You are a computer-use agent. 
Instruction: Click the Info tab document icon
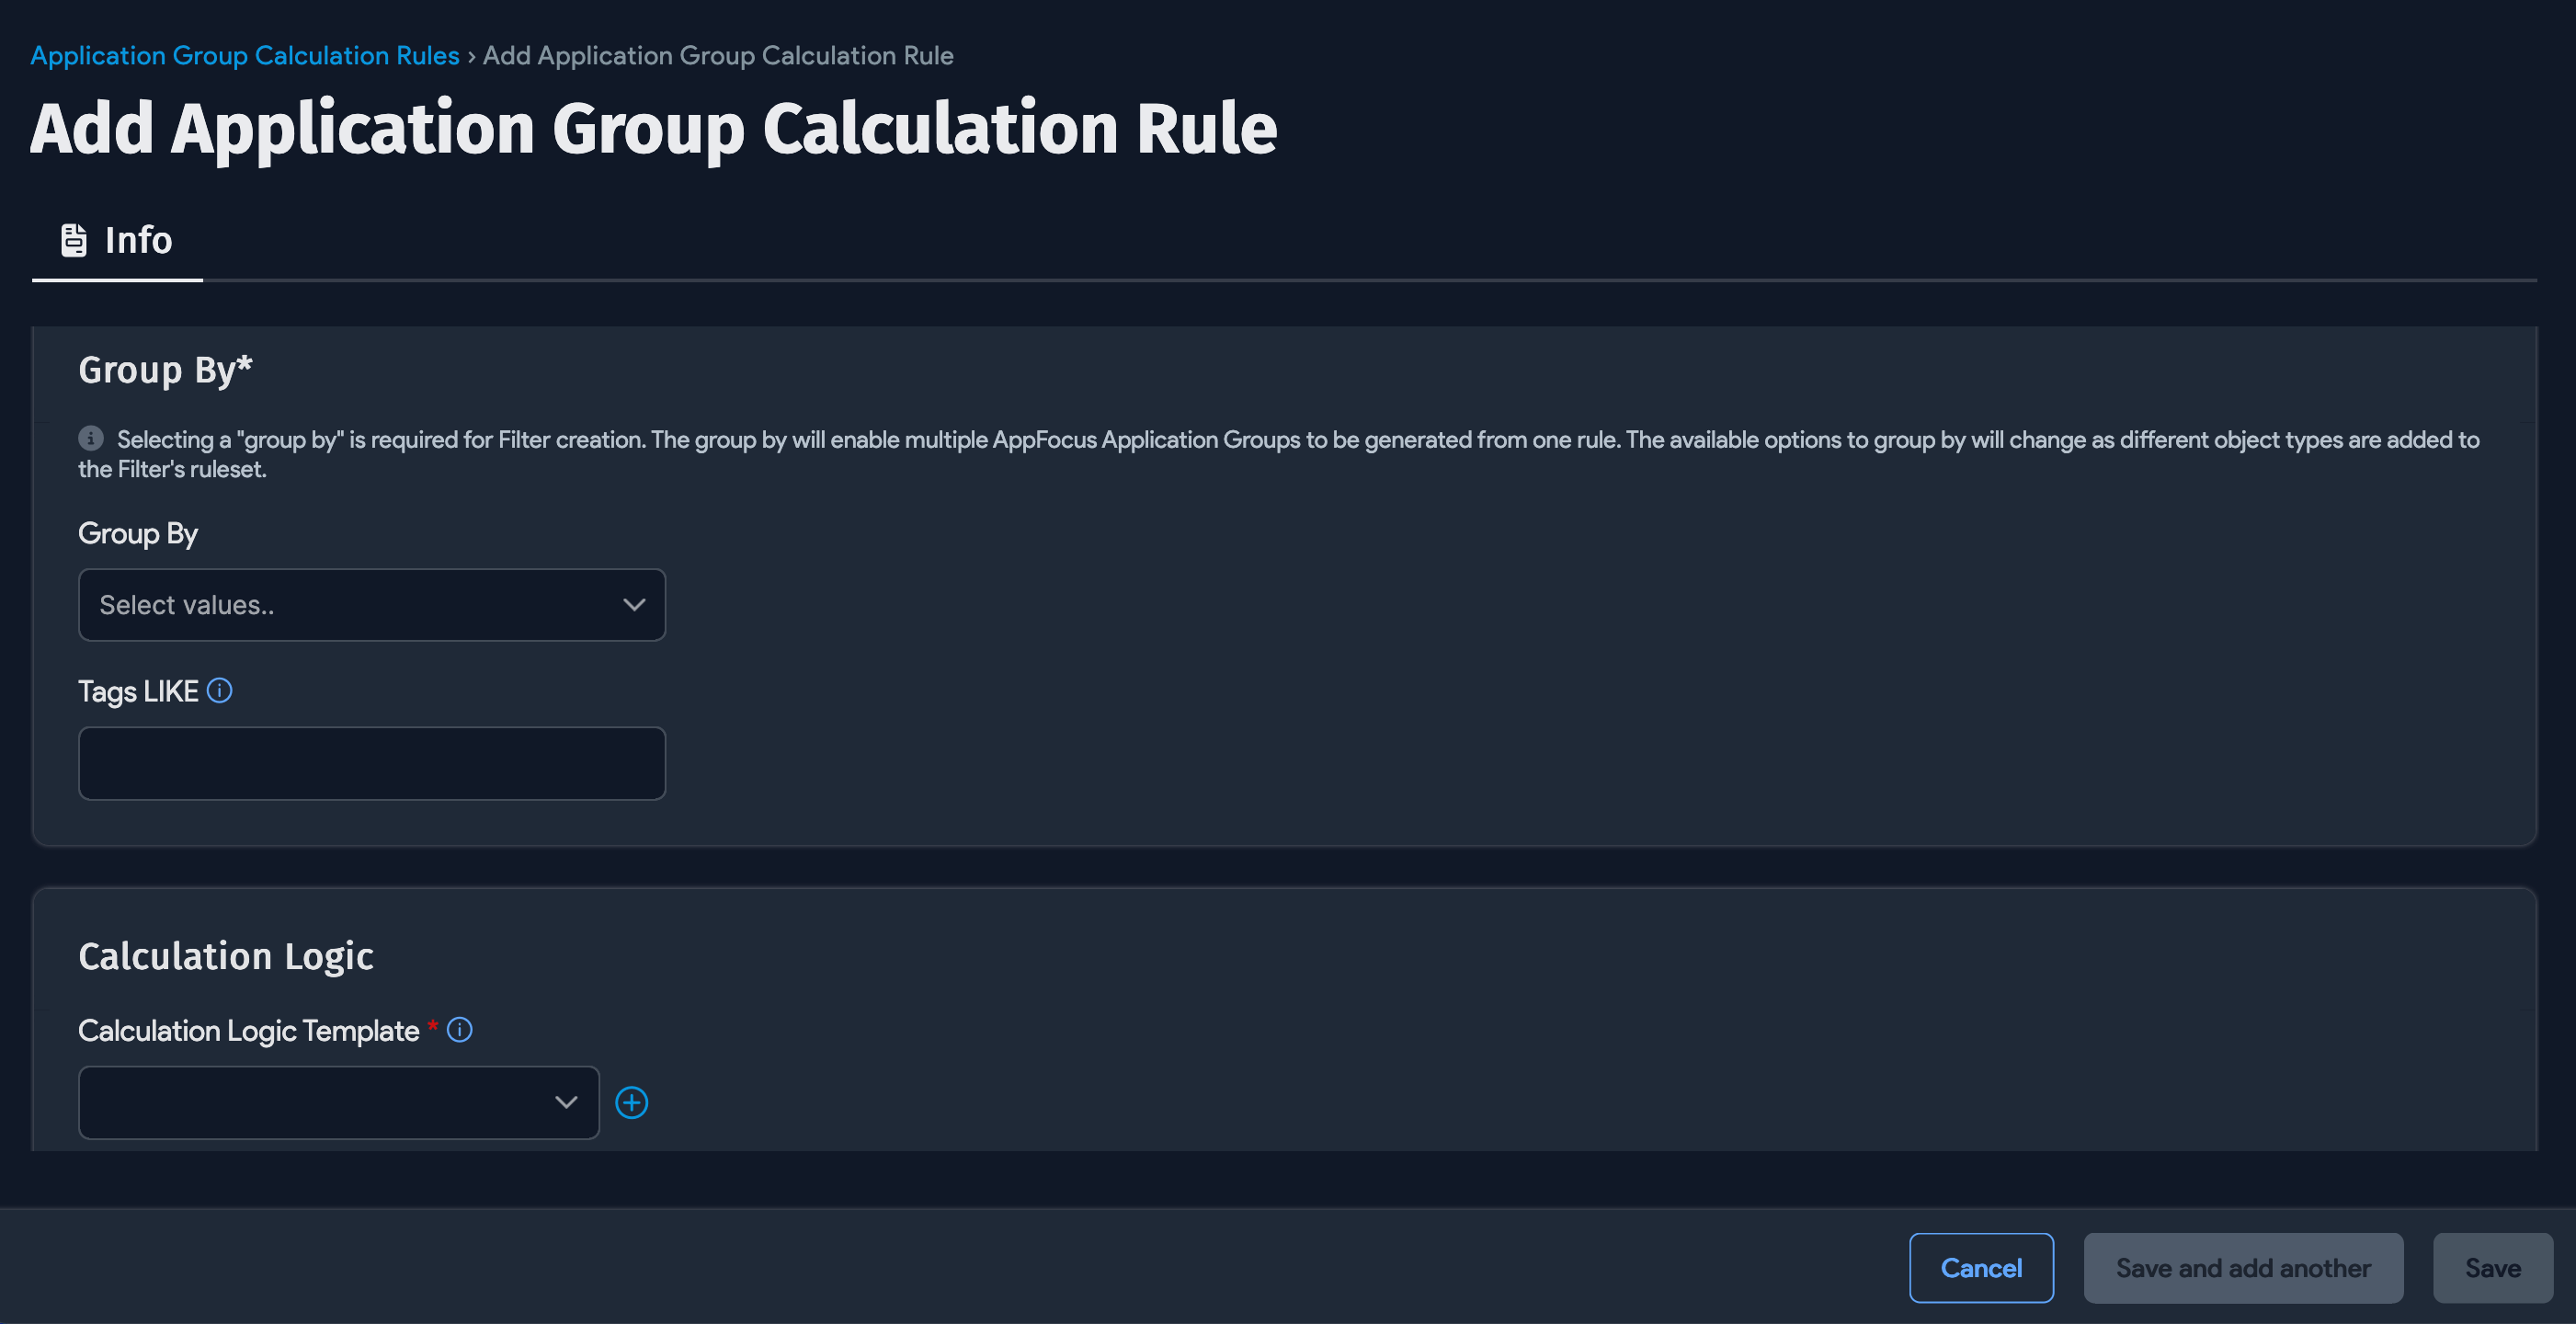coord(74,240)
